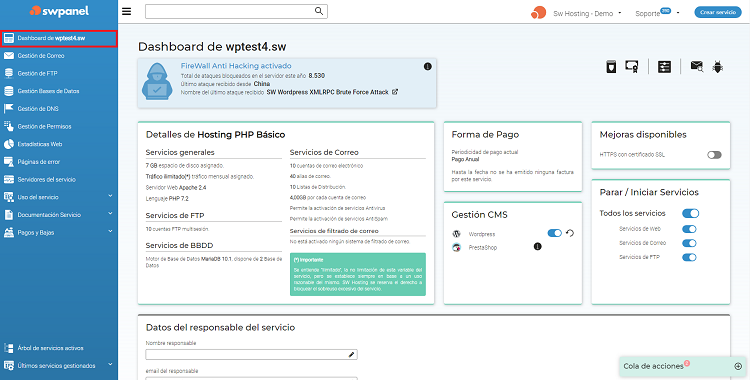Open the shield security icon above Mejoras disponibles

pyautogui.click(x=611, y=67)
